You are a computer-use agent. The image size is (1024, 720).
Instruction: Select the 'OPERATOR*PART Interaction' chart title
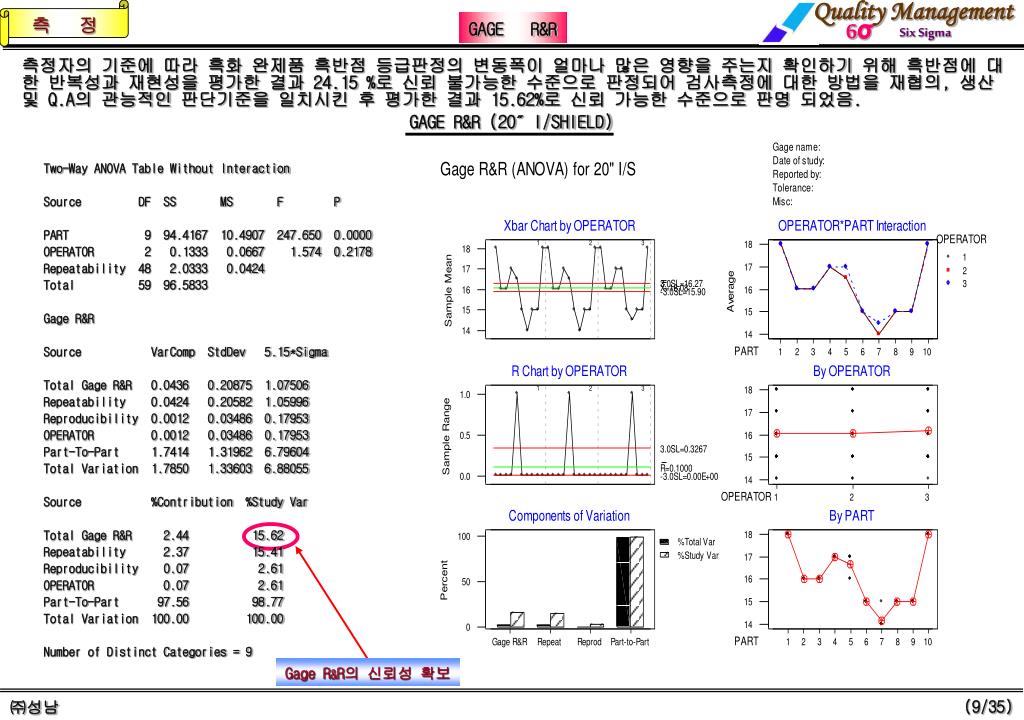pos(852,226)
